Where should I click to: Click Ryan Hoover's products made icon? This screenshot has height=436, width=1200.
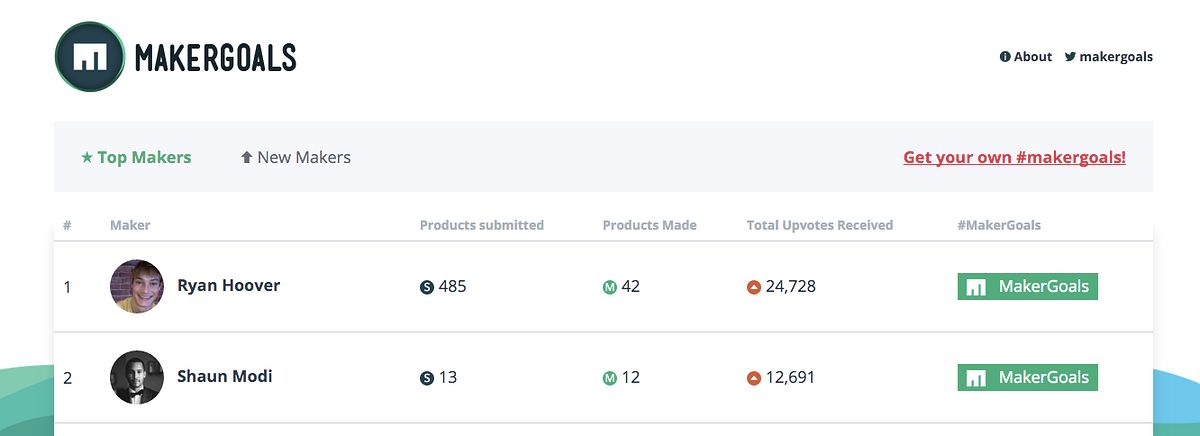tap(609, 287)
